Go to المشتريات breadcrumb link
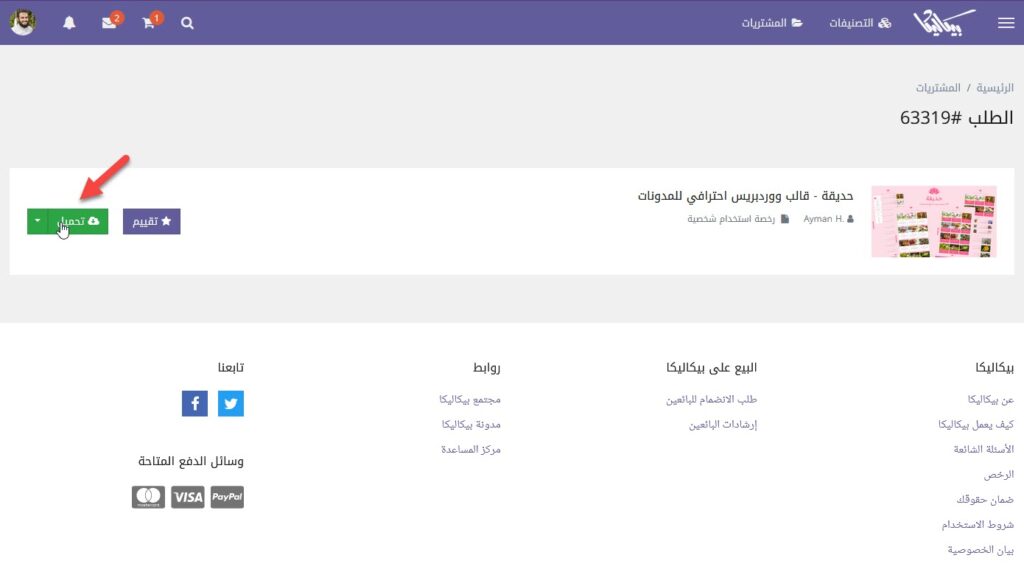The width and height of the screenshot is (1024, 572). click(x=938, y=87)
